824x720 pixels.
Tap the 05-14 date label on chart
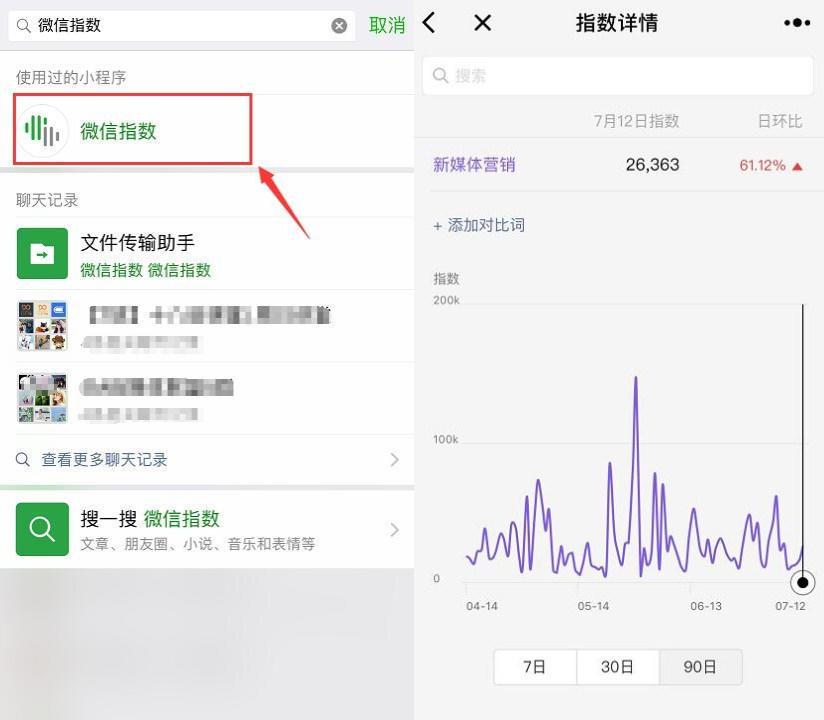(x=593, y=606)
